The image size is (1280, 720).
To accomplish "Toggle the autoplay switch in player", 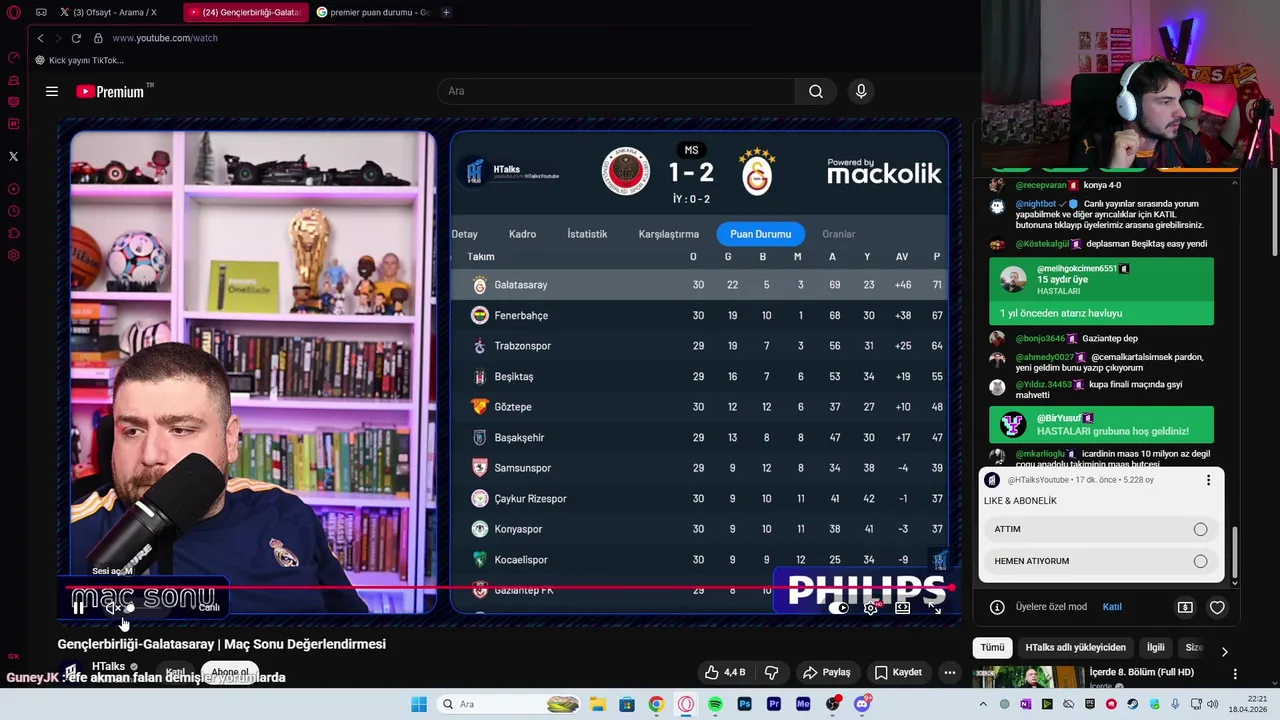I will click(838, 607).
